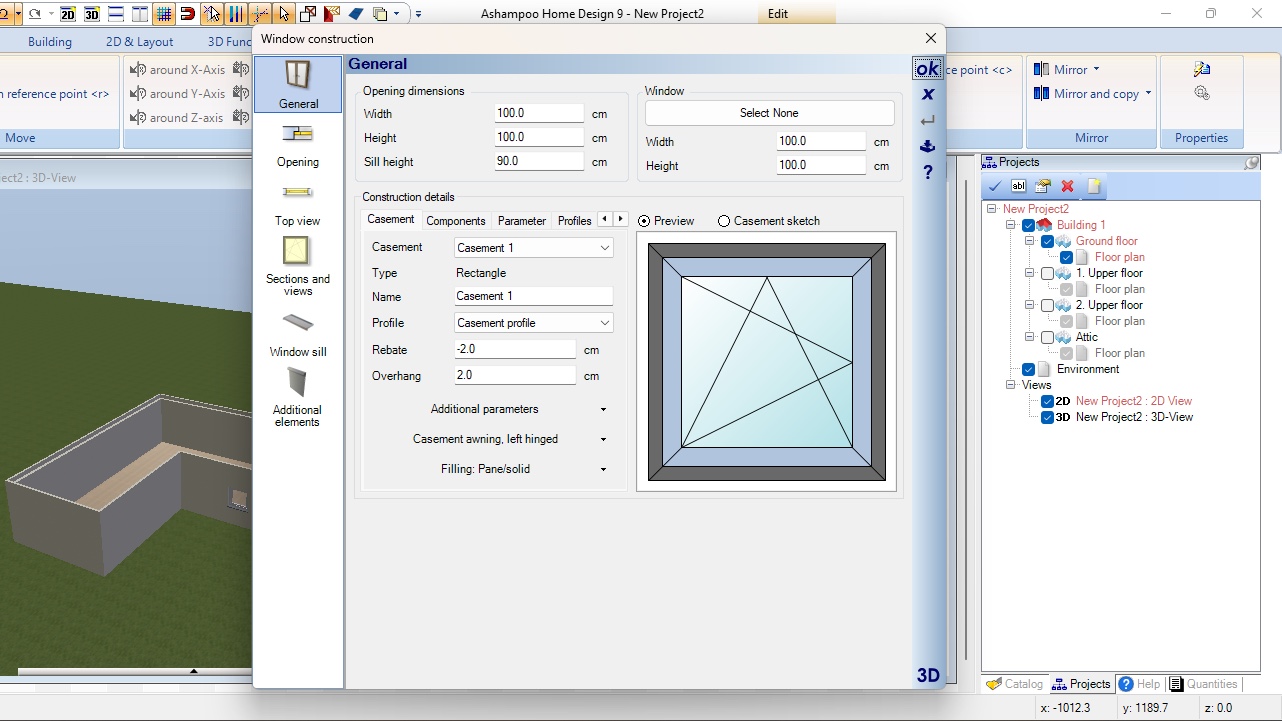Enable the 1. Upper floor checkbox
This screenshot has width=1282, height=721.
pyautogui.click(x=1047, y=273)
